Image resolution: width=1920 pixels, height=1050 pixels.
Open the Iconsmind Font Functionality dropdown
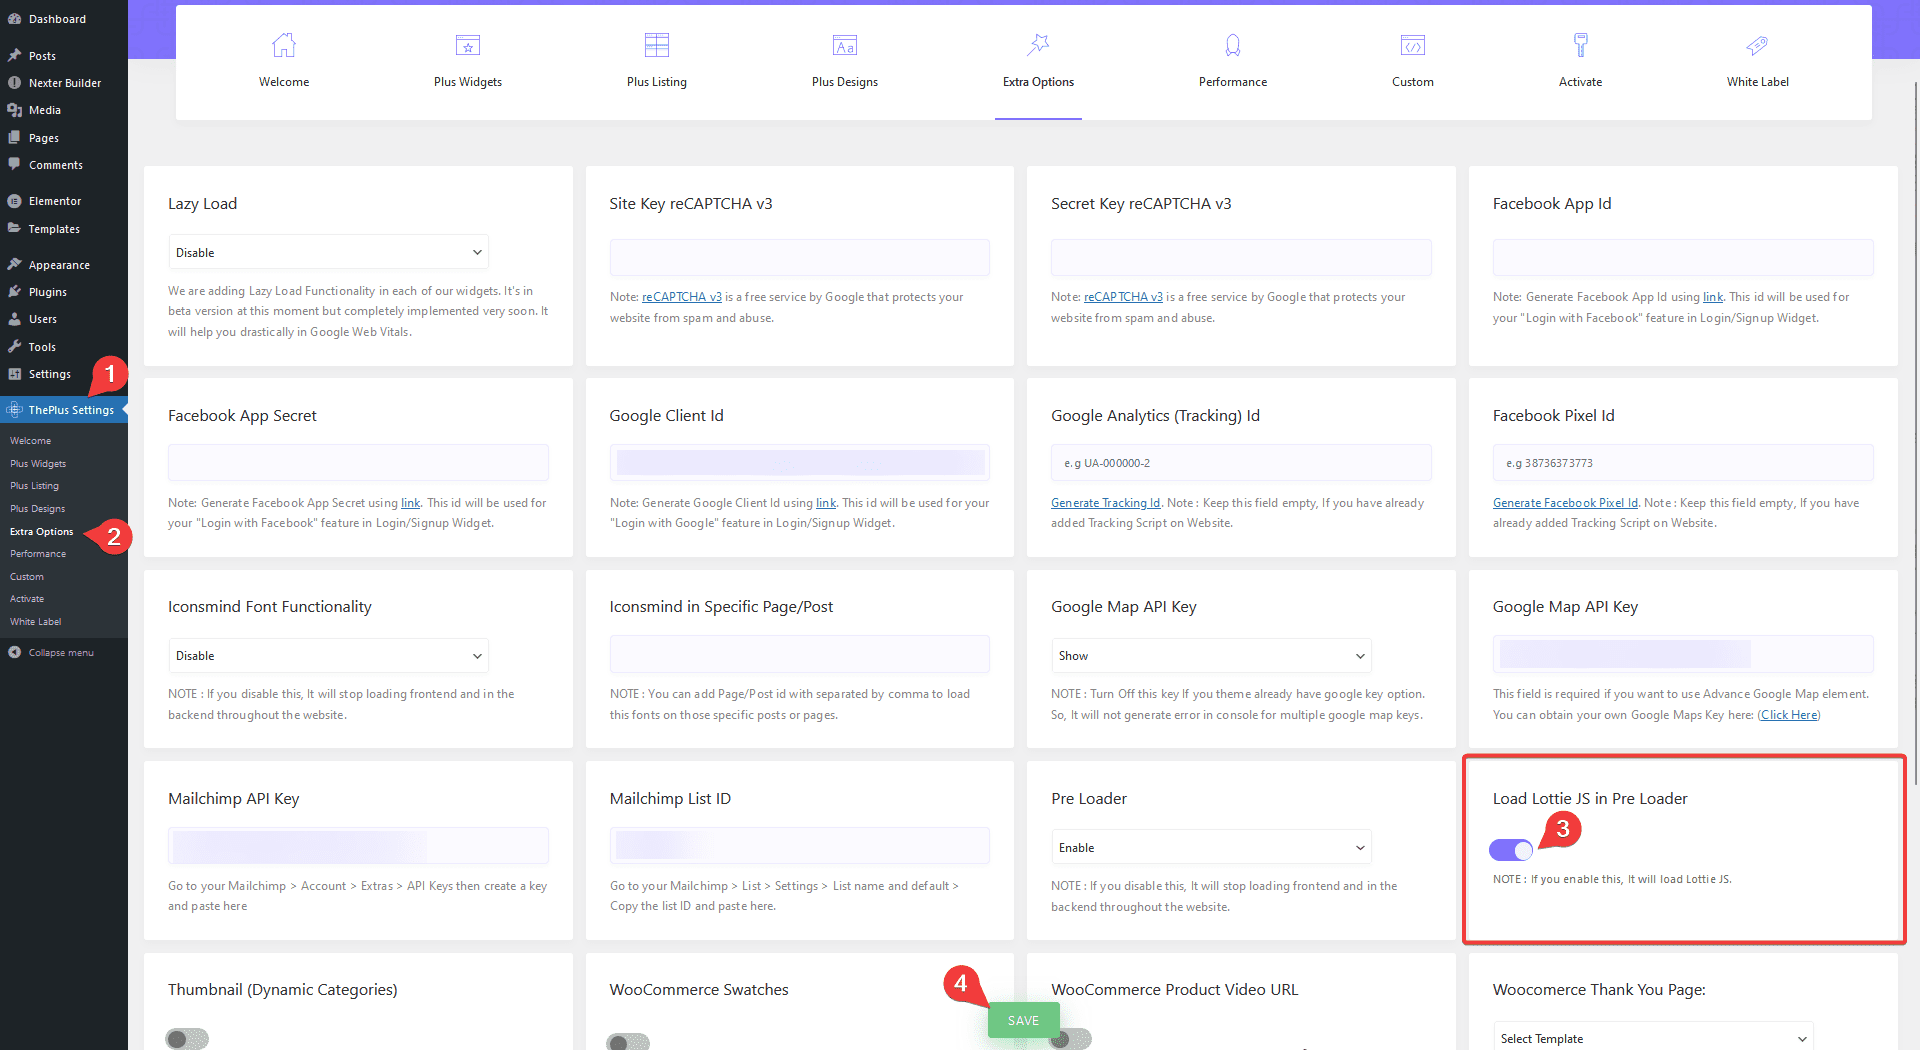(328, 656)
